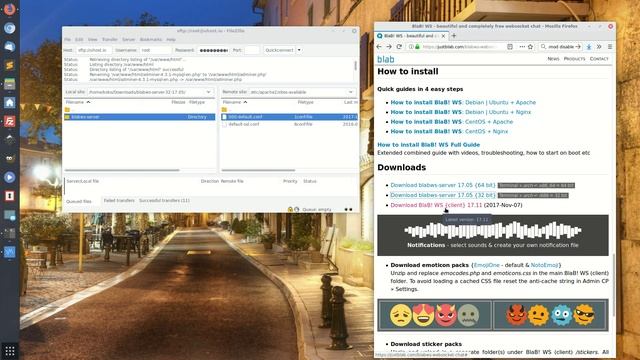Open the Server menu in FileZilla
The height and width of the screenshot is (360, 640).
129,40
